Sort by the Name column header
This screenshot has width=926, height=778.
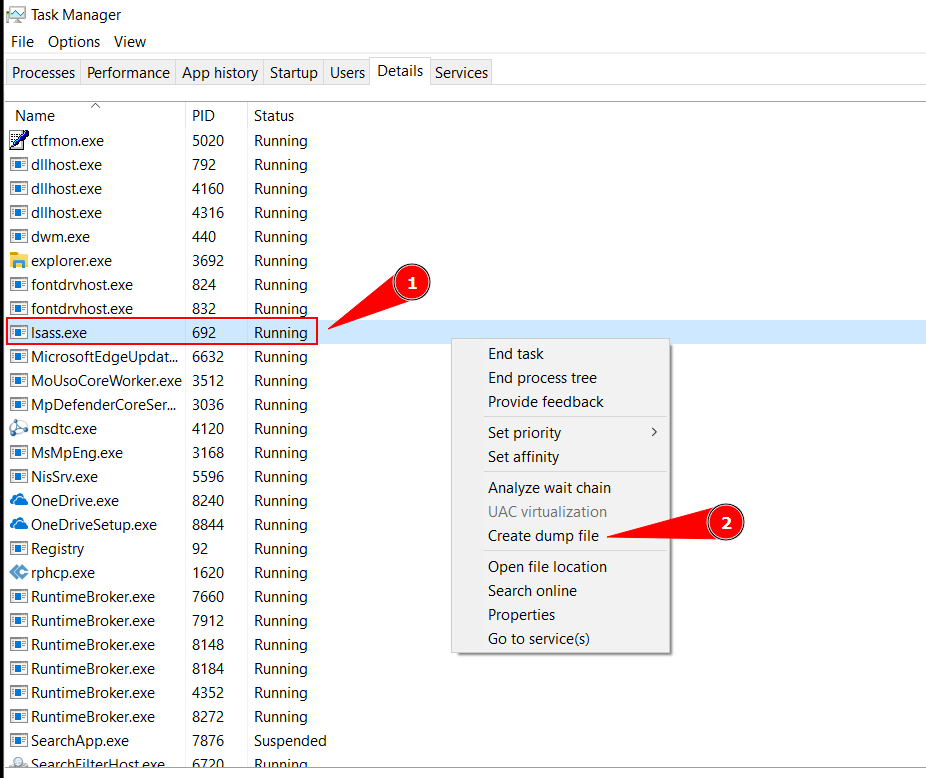94,115
